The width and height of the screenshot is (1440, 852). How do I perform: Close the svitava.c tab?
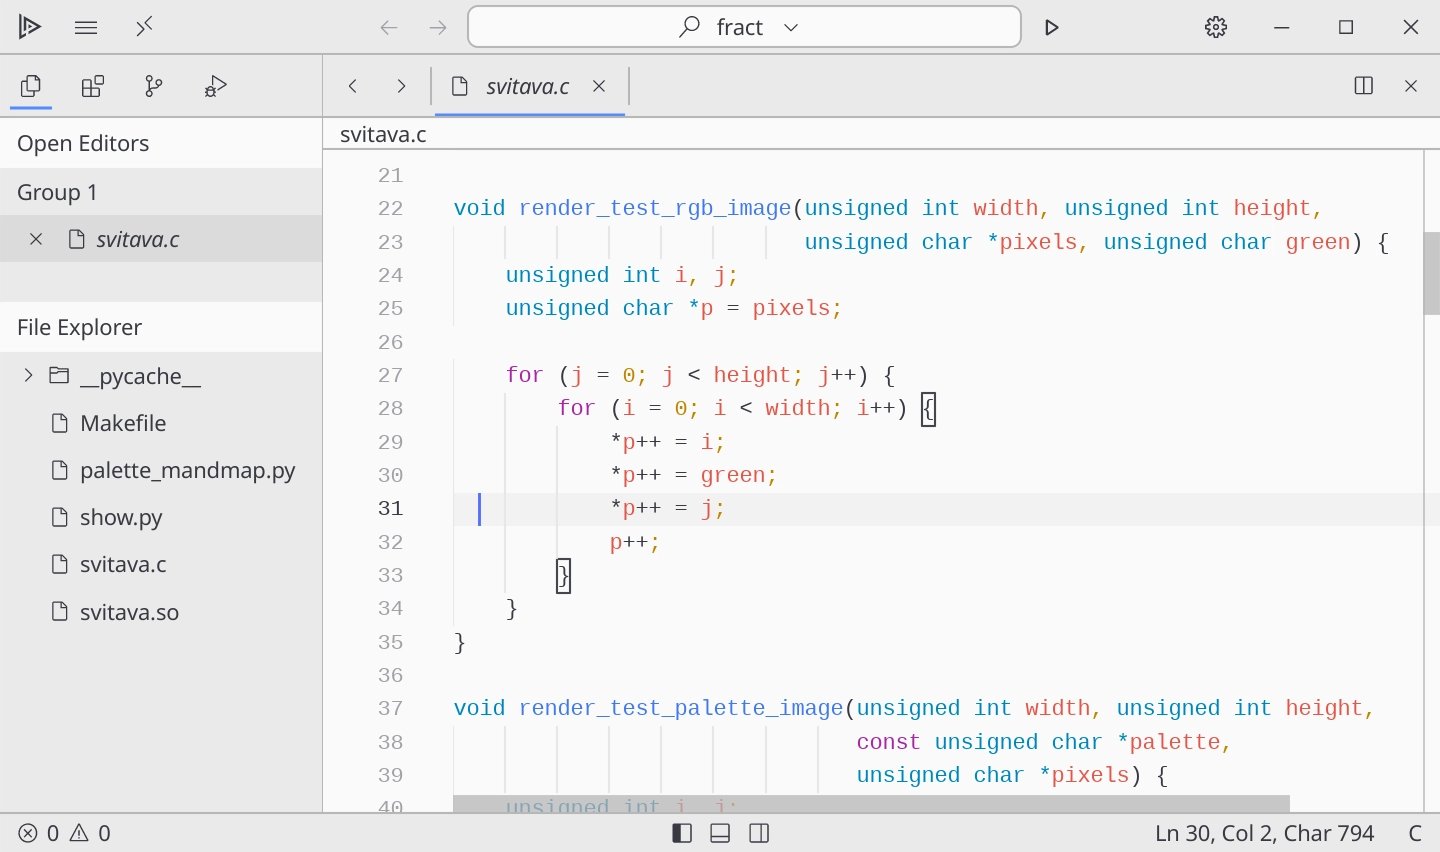coord(599,86)
